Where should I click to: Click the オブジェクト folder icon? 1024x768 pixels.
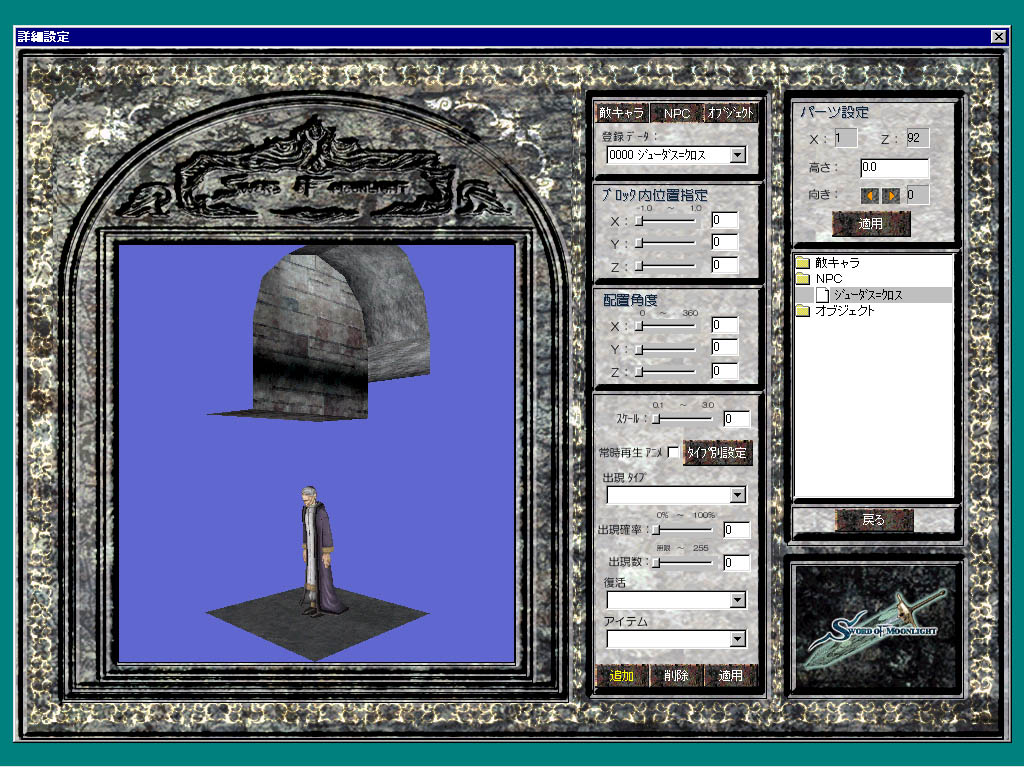tap(803, 311)
